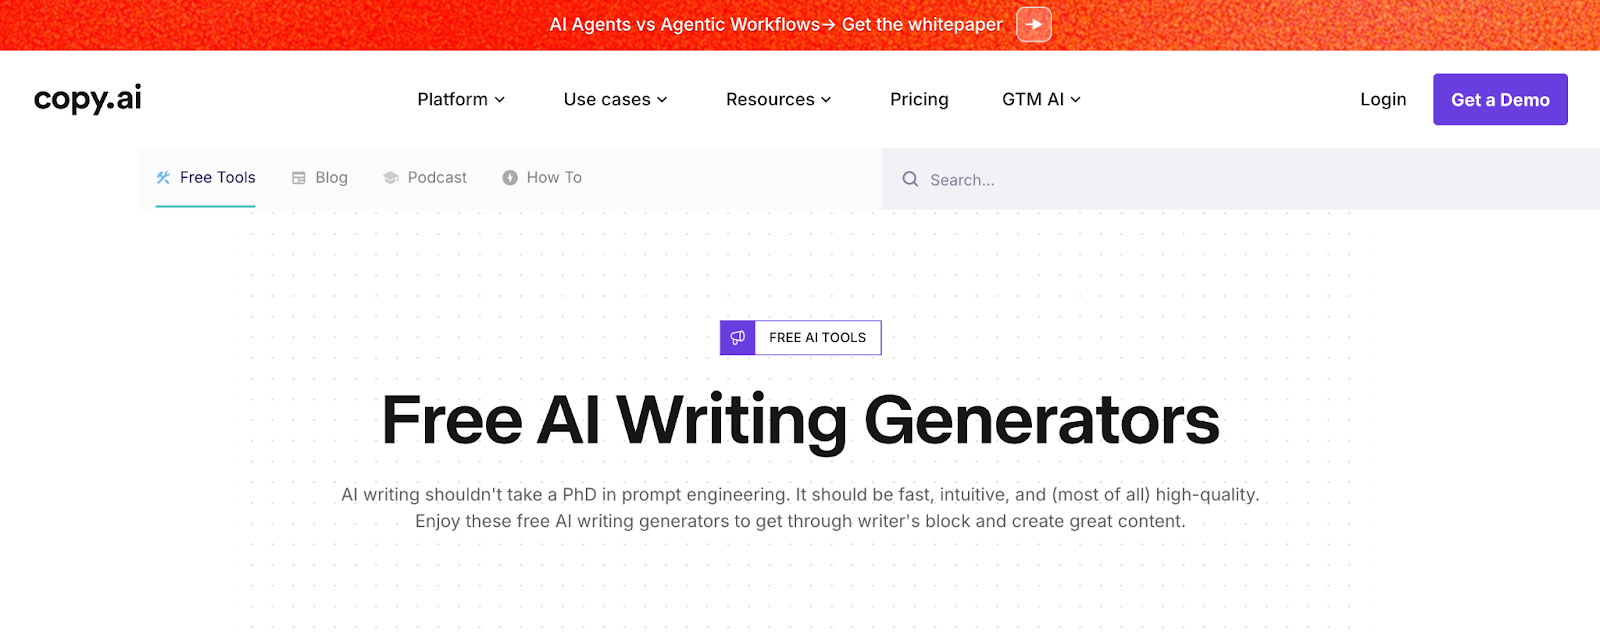1600x635 pixels.
Task: Expand the Use cases dropdown menu
Action: [615, 99]
